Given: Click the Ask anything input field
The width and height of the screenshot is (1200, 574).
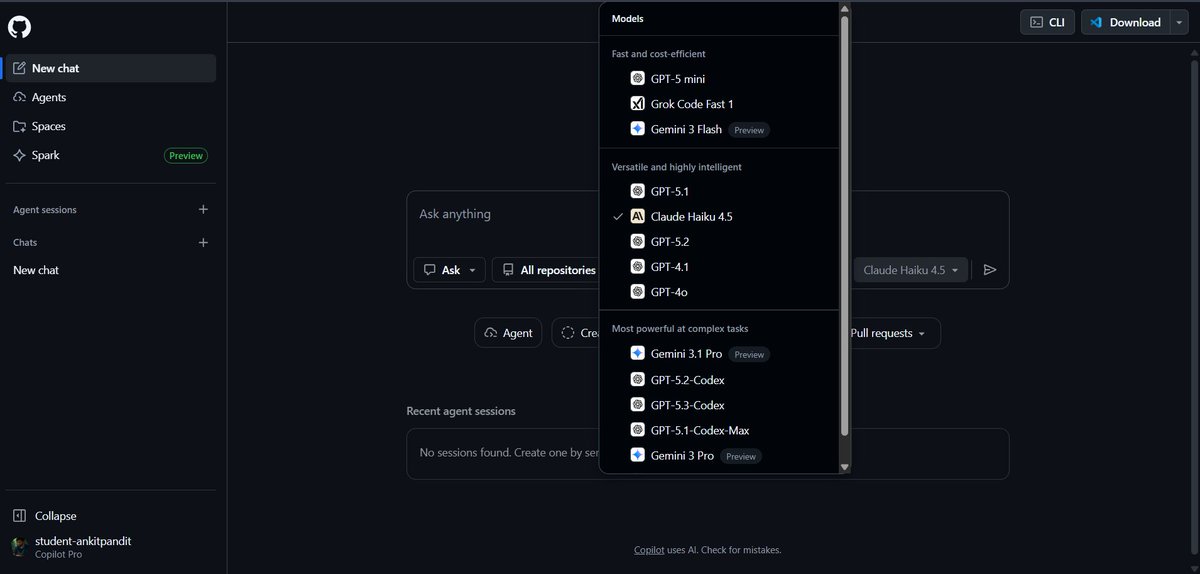Looking at the screenshot, I should pyautogui.click(x=707, y=214).
